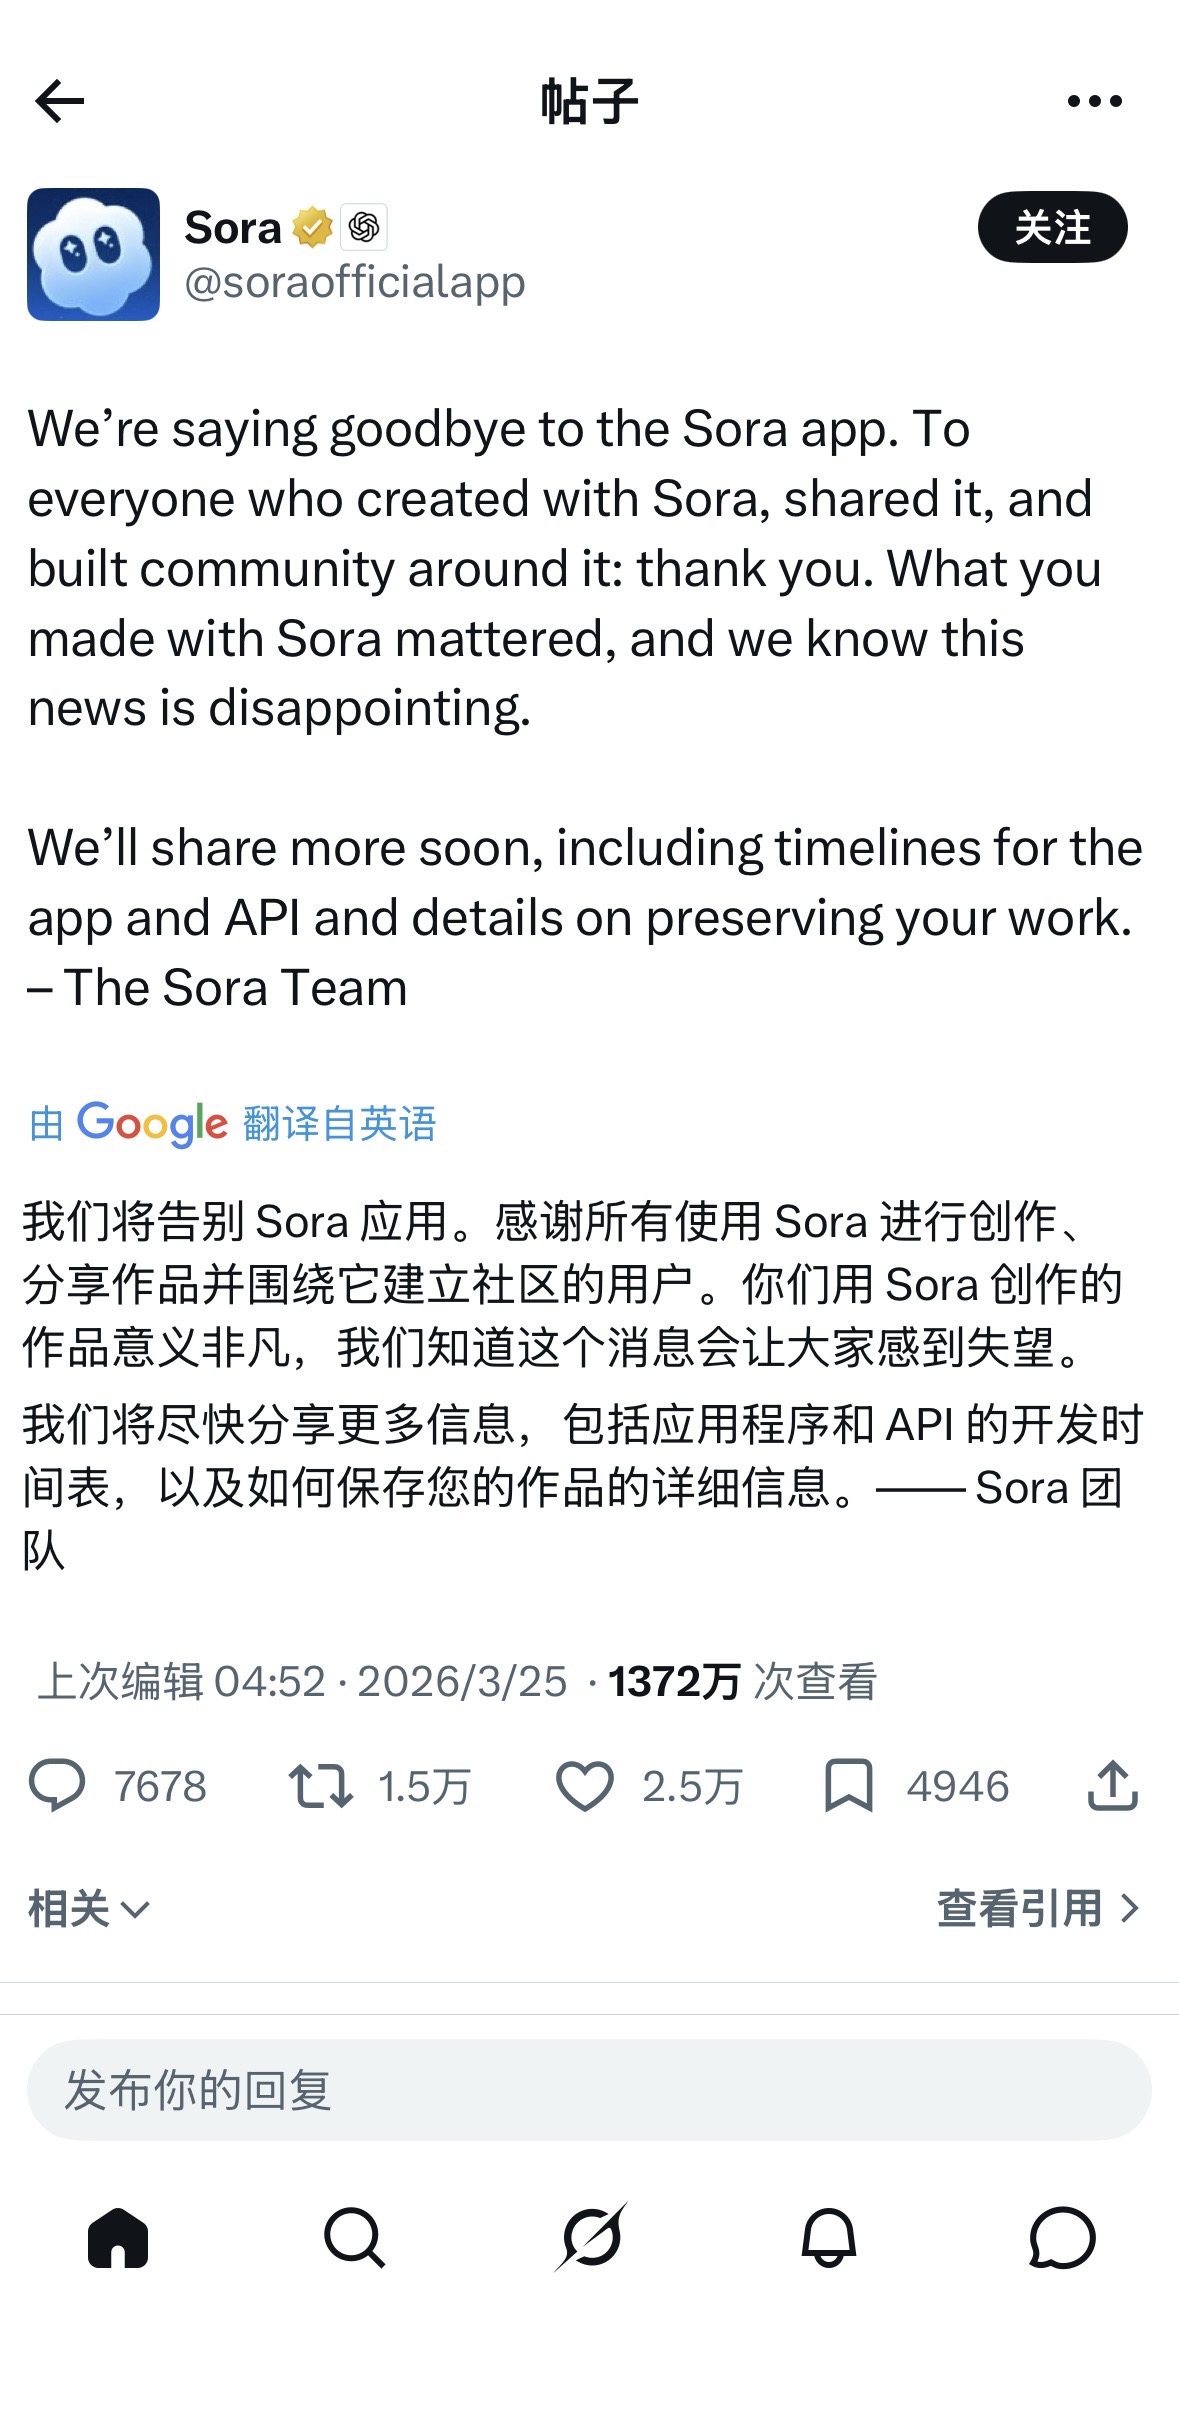The image size is (1179, 2413).
Task: Tap the reply speech bubble icon
Action: [x=57, y=1786]
